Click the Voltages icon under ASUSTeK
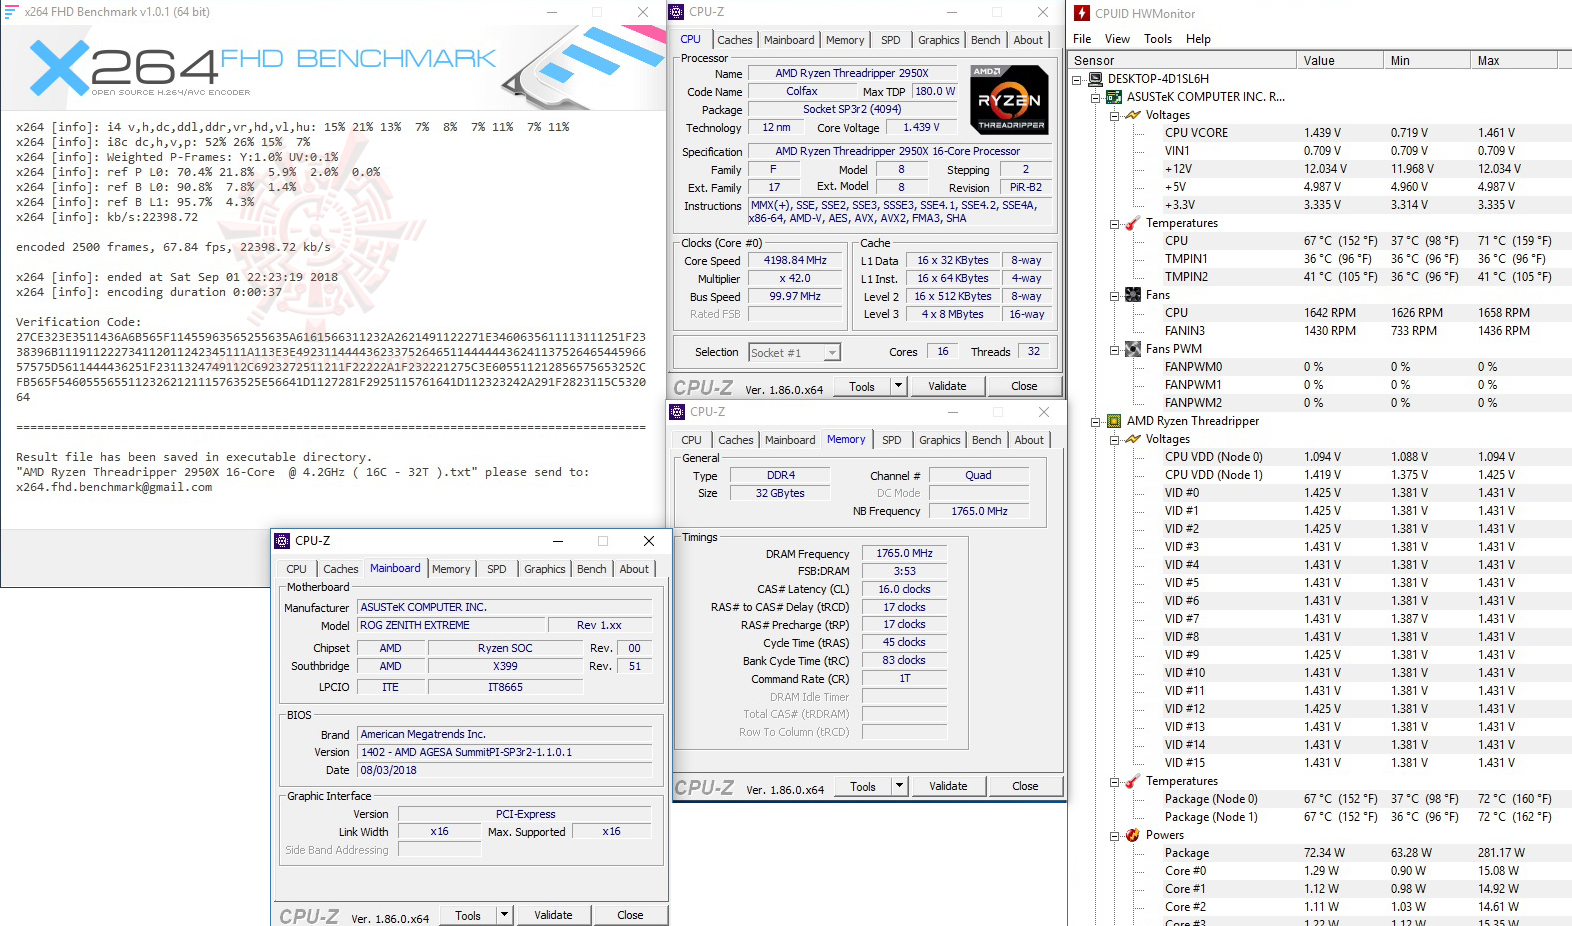The image size is (1572, 926). (1133, 115)
